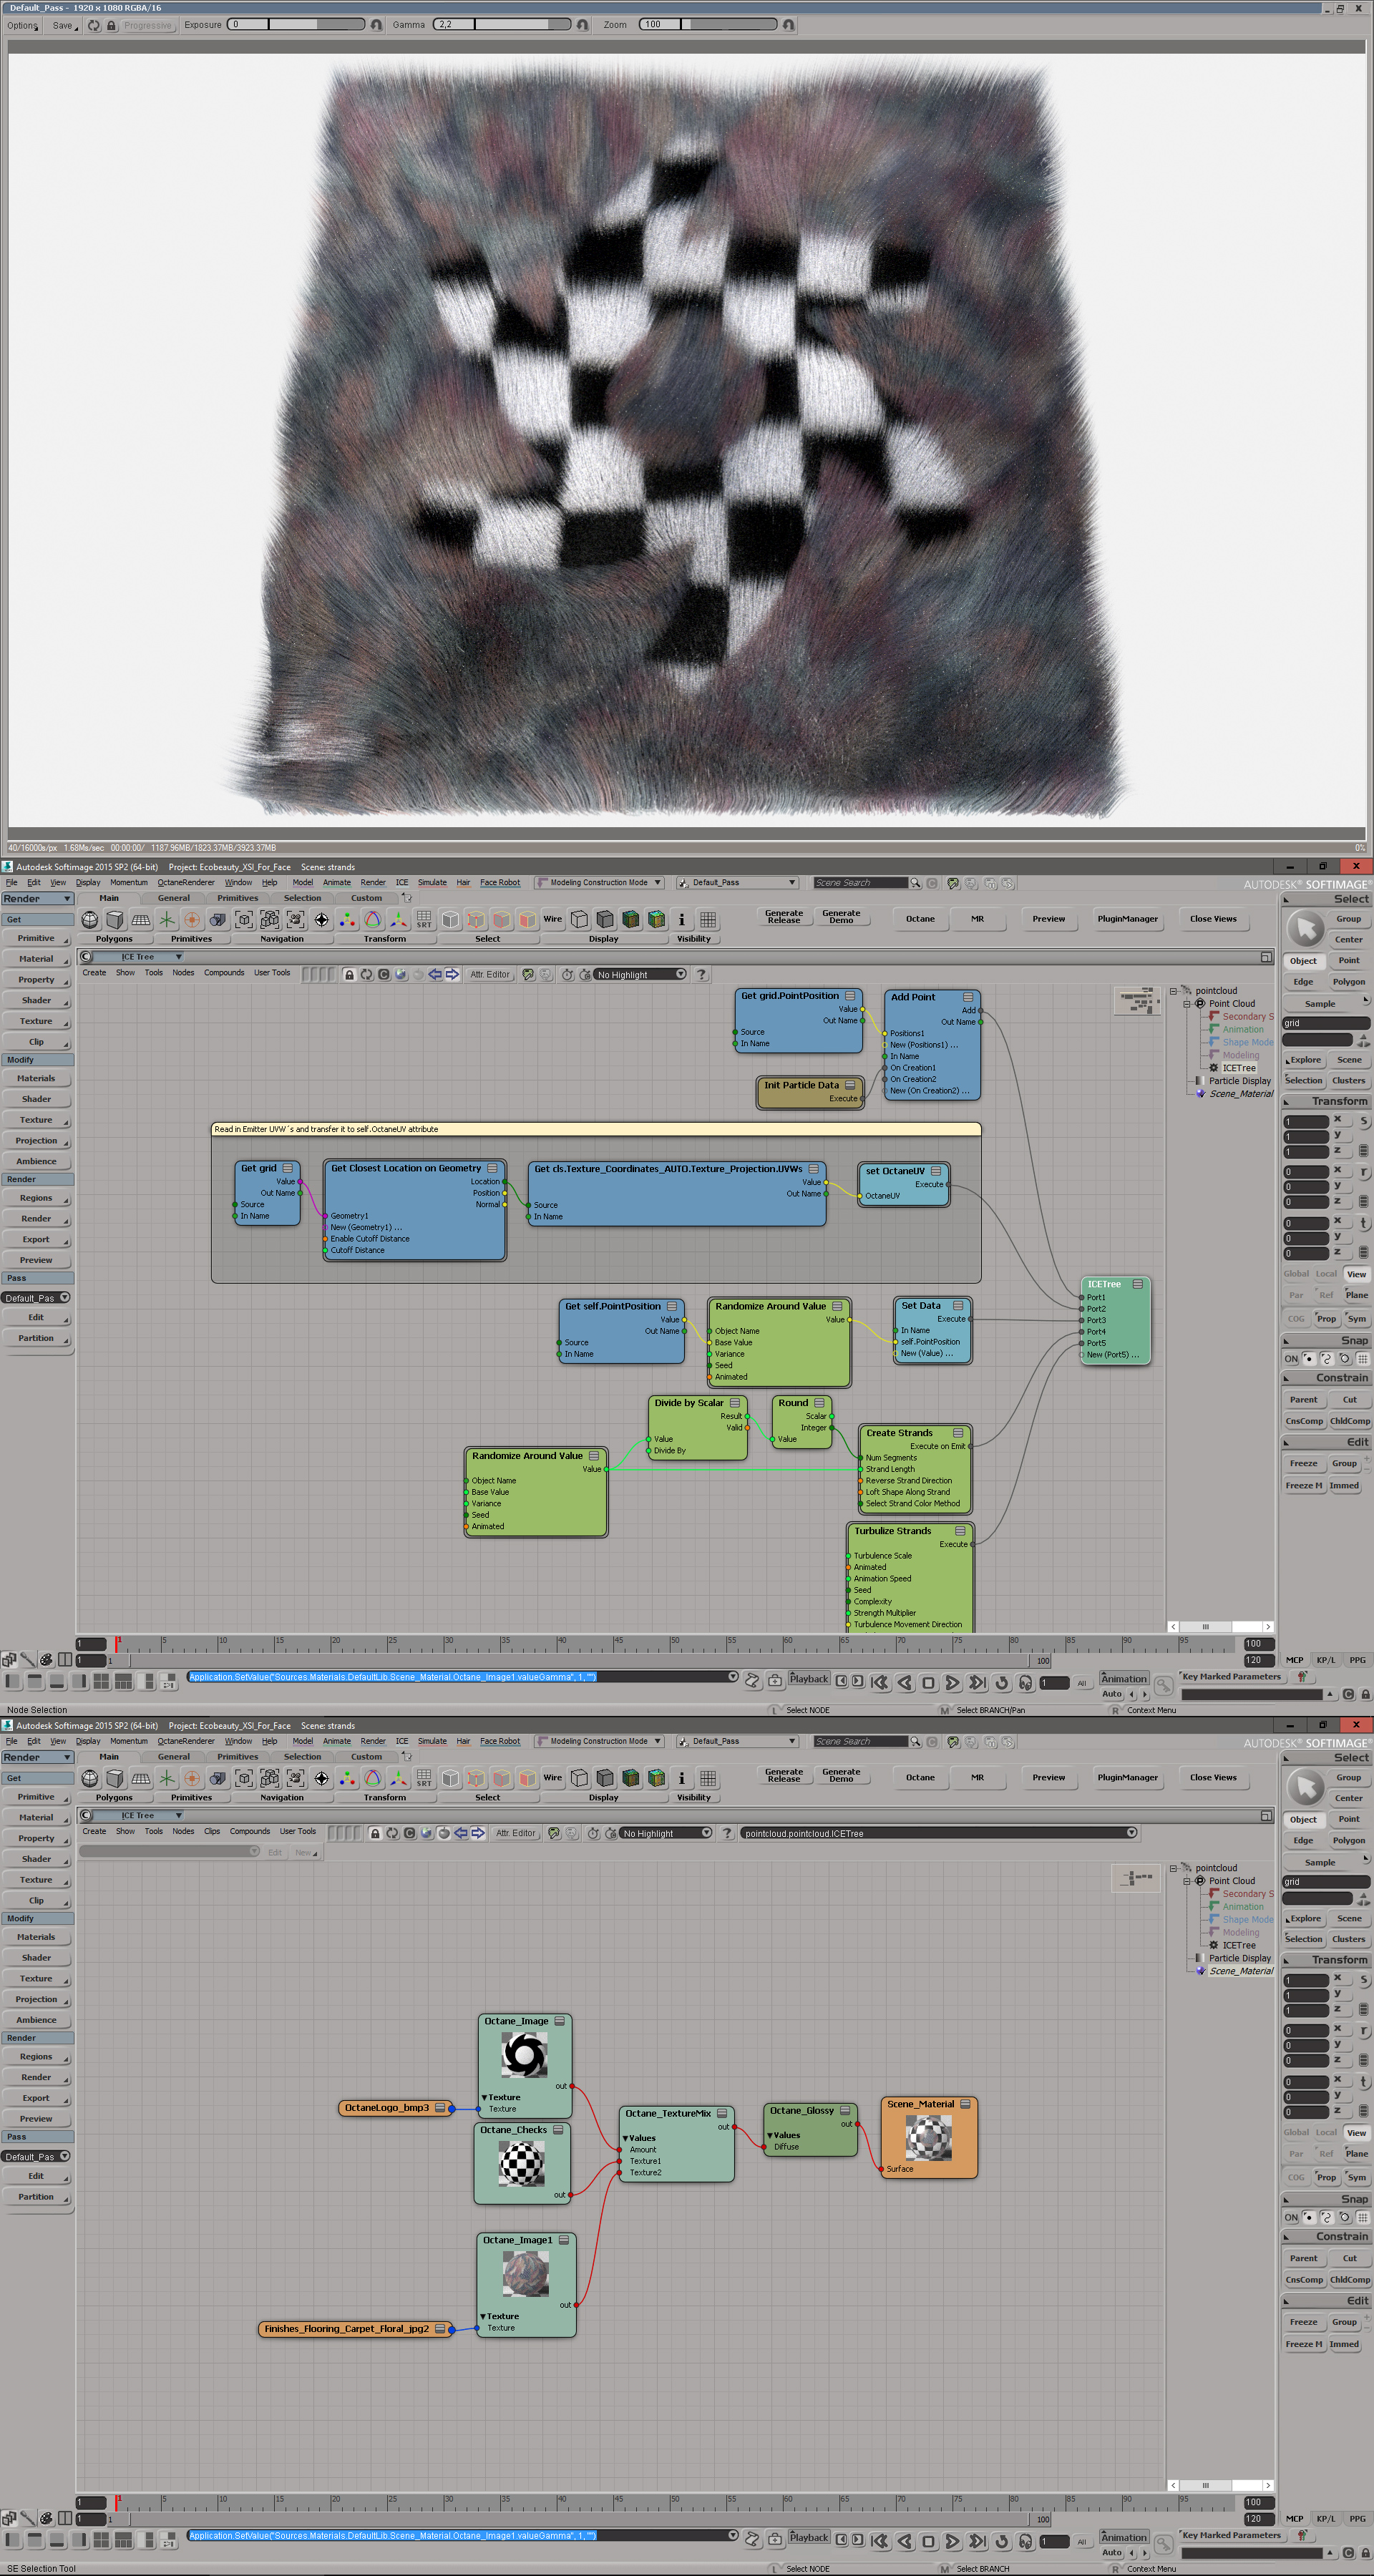Click the menu icon on the Turbulize Strands node

tap(960, 1530)
